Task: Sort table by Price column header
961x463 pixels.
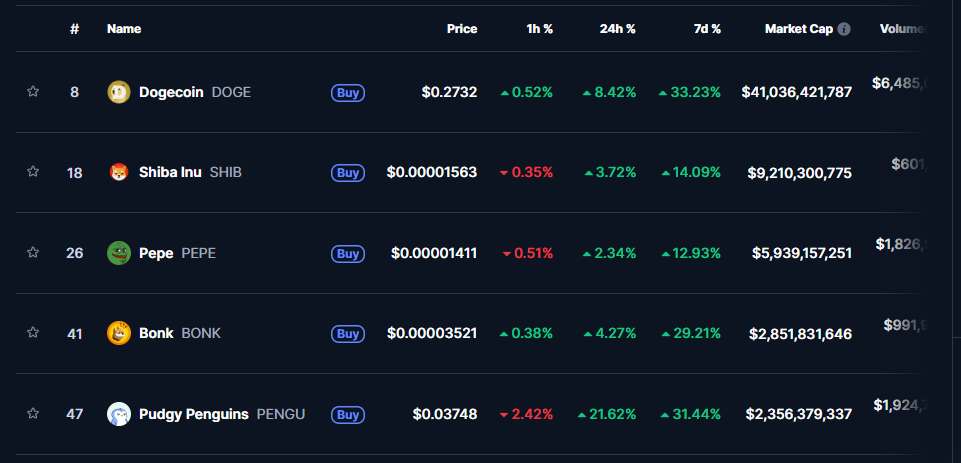Action: (462, 29)
